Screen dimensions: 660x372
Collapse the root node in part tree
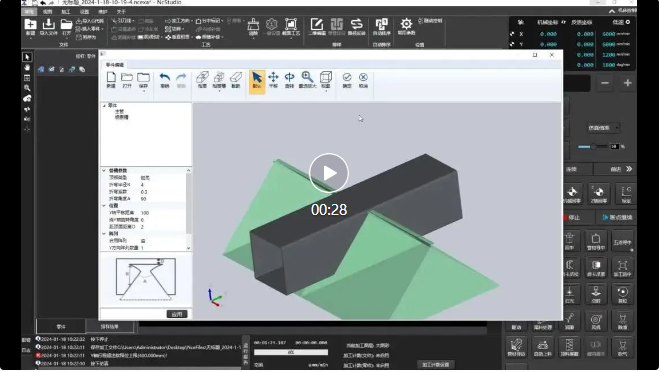(x=104, y=106)
